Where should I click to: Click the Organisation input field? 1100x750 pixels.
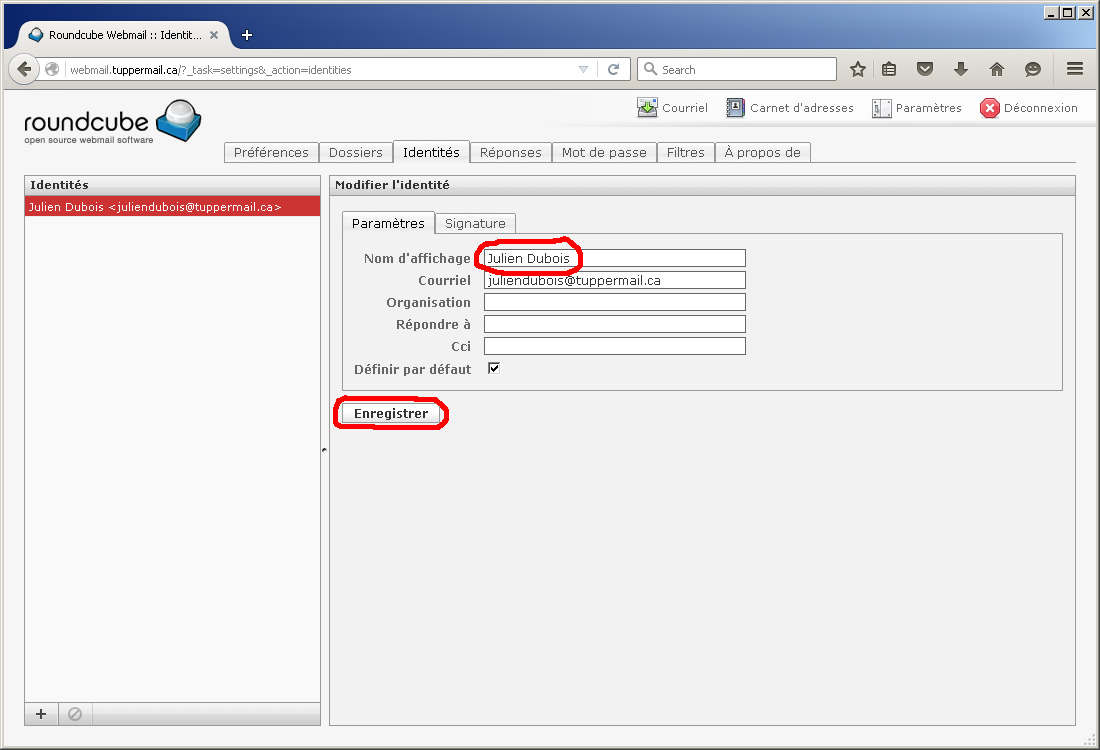(x=614, y=302)
